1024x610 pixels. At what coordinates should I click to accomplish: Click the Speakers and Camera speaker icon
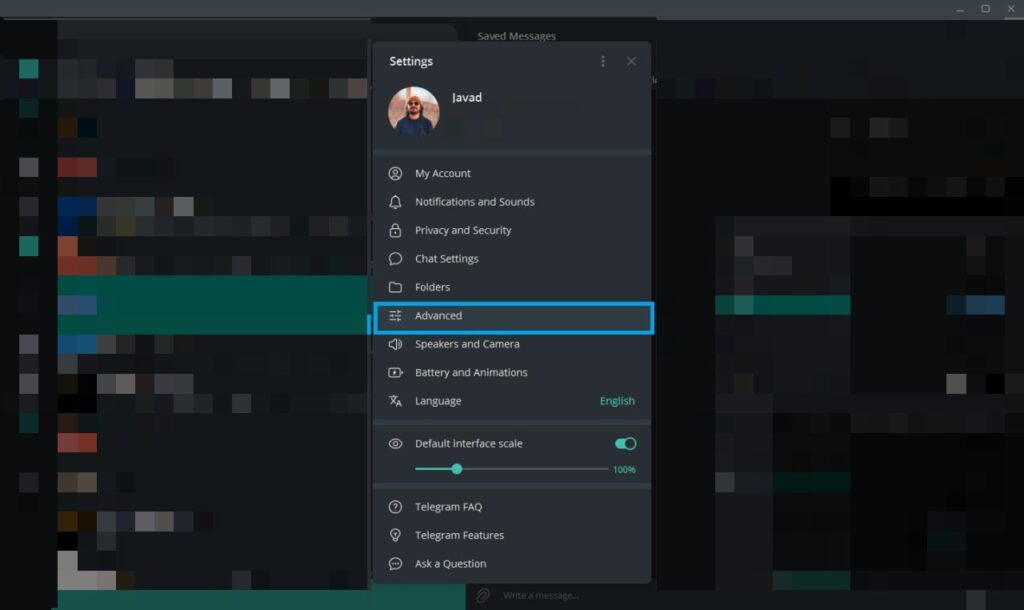click(x=395, y=344)
